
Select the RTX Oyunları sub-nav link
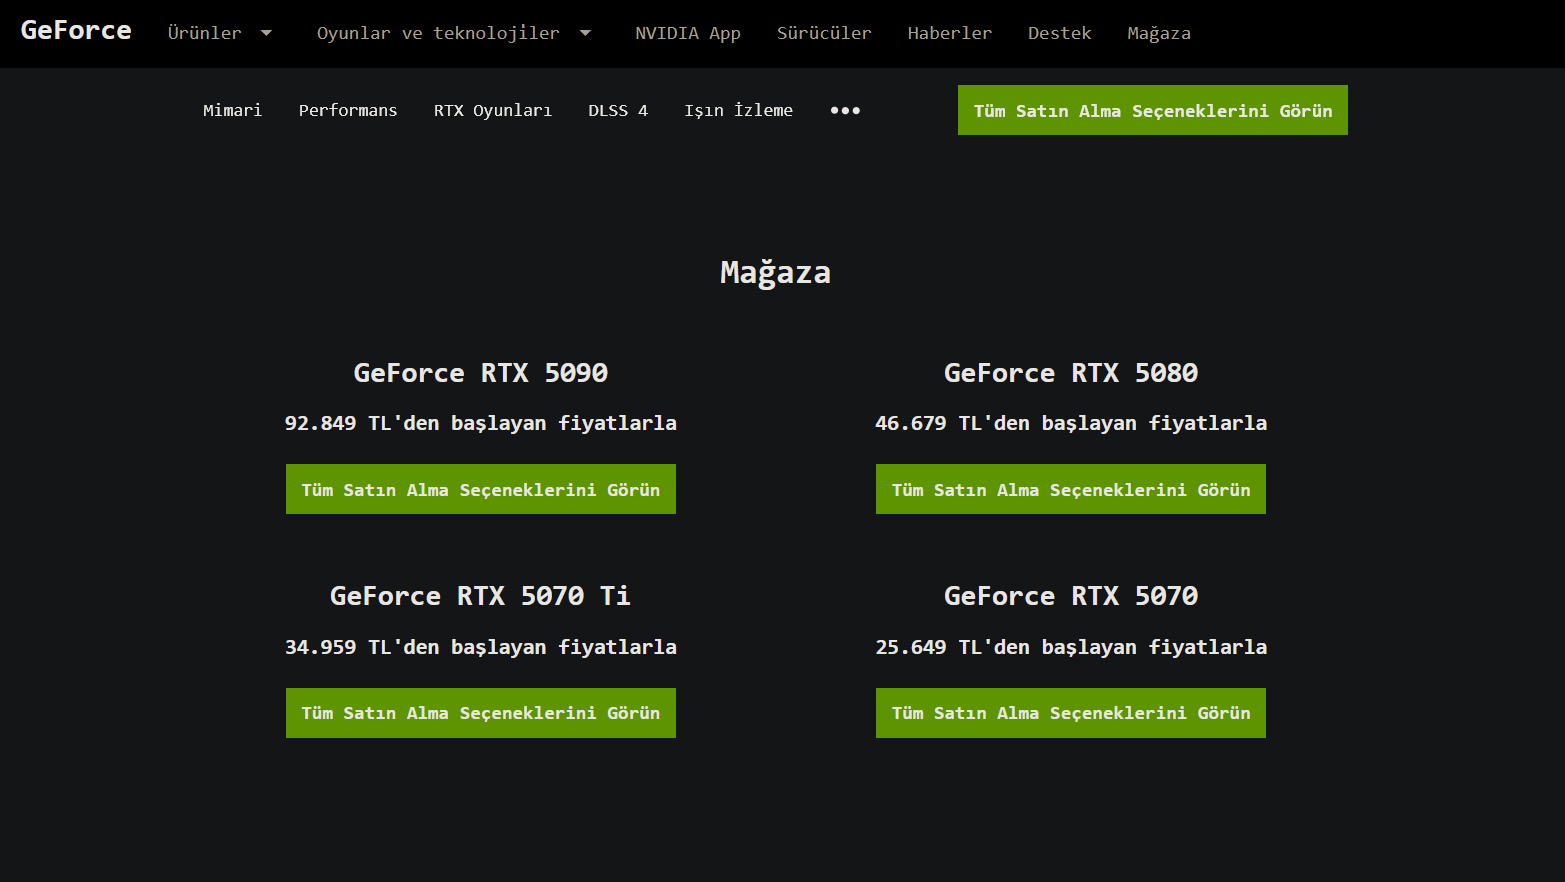(x=493, y=110)
